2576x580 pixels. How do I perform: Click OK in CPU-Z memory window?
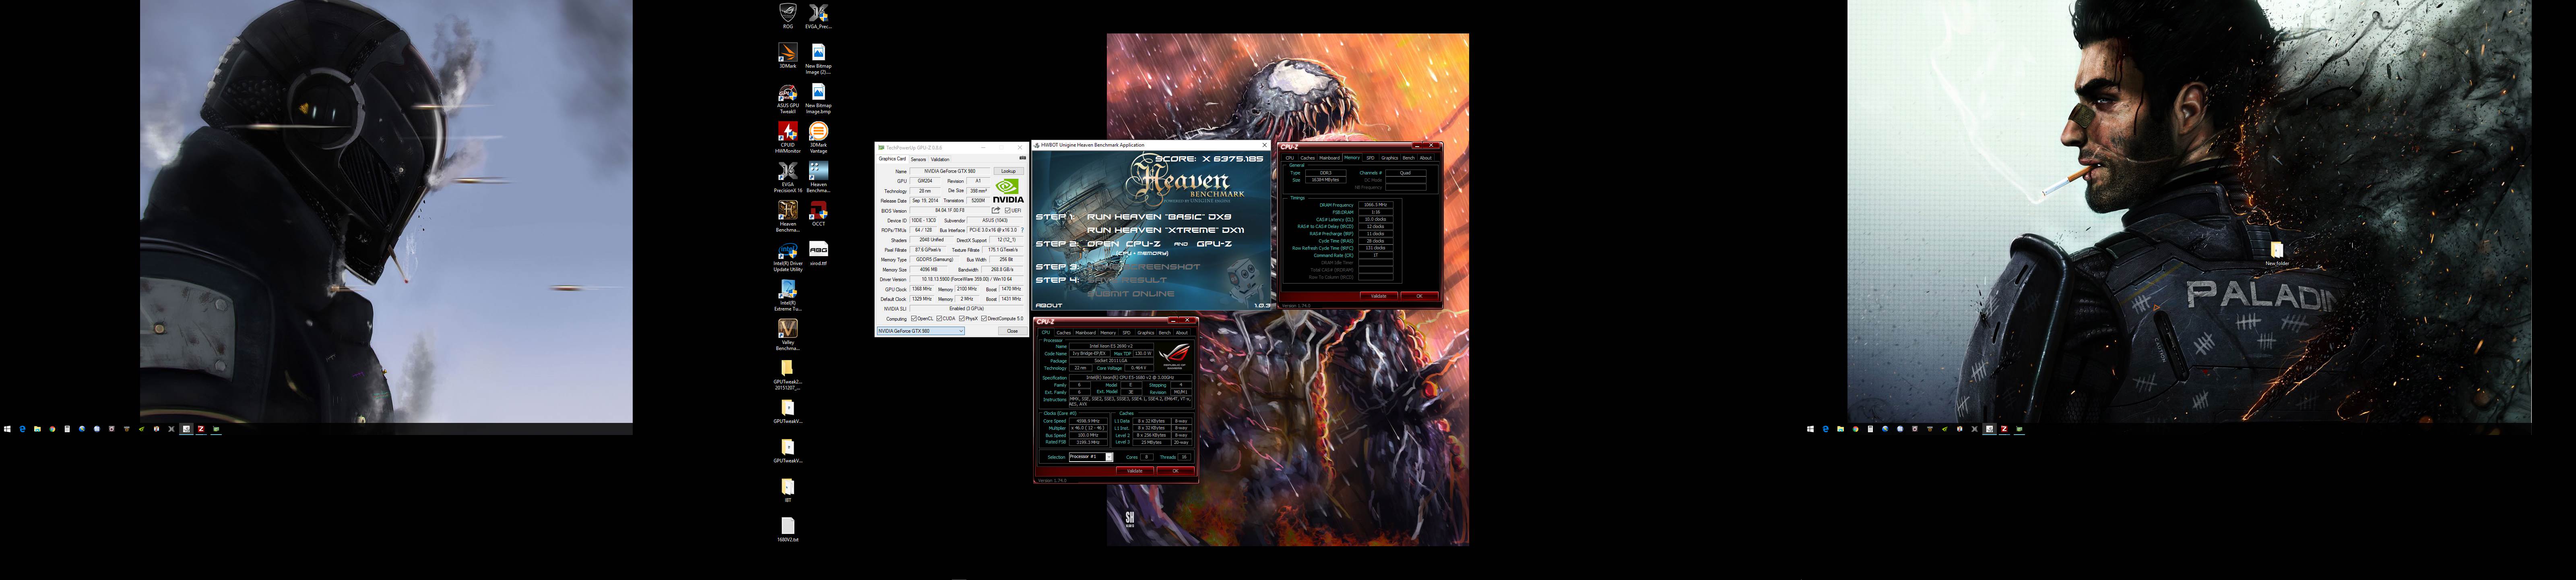click(1420, 296)
